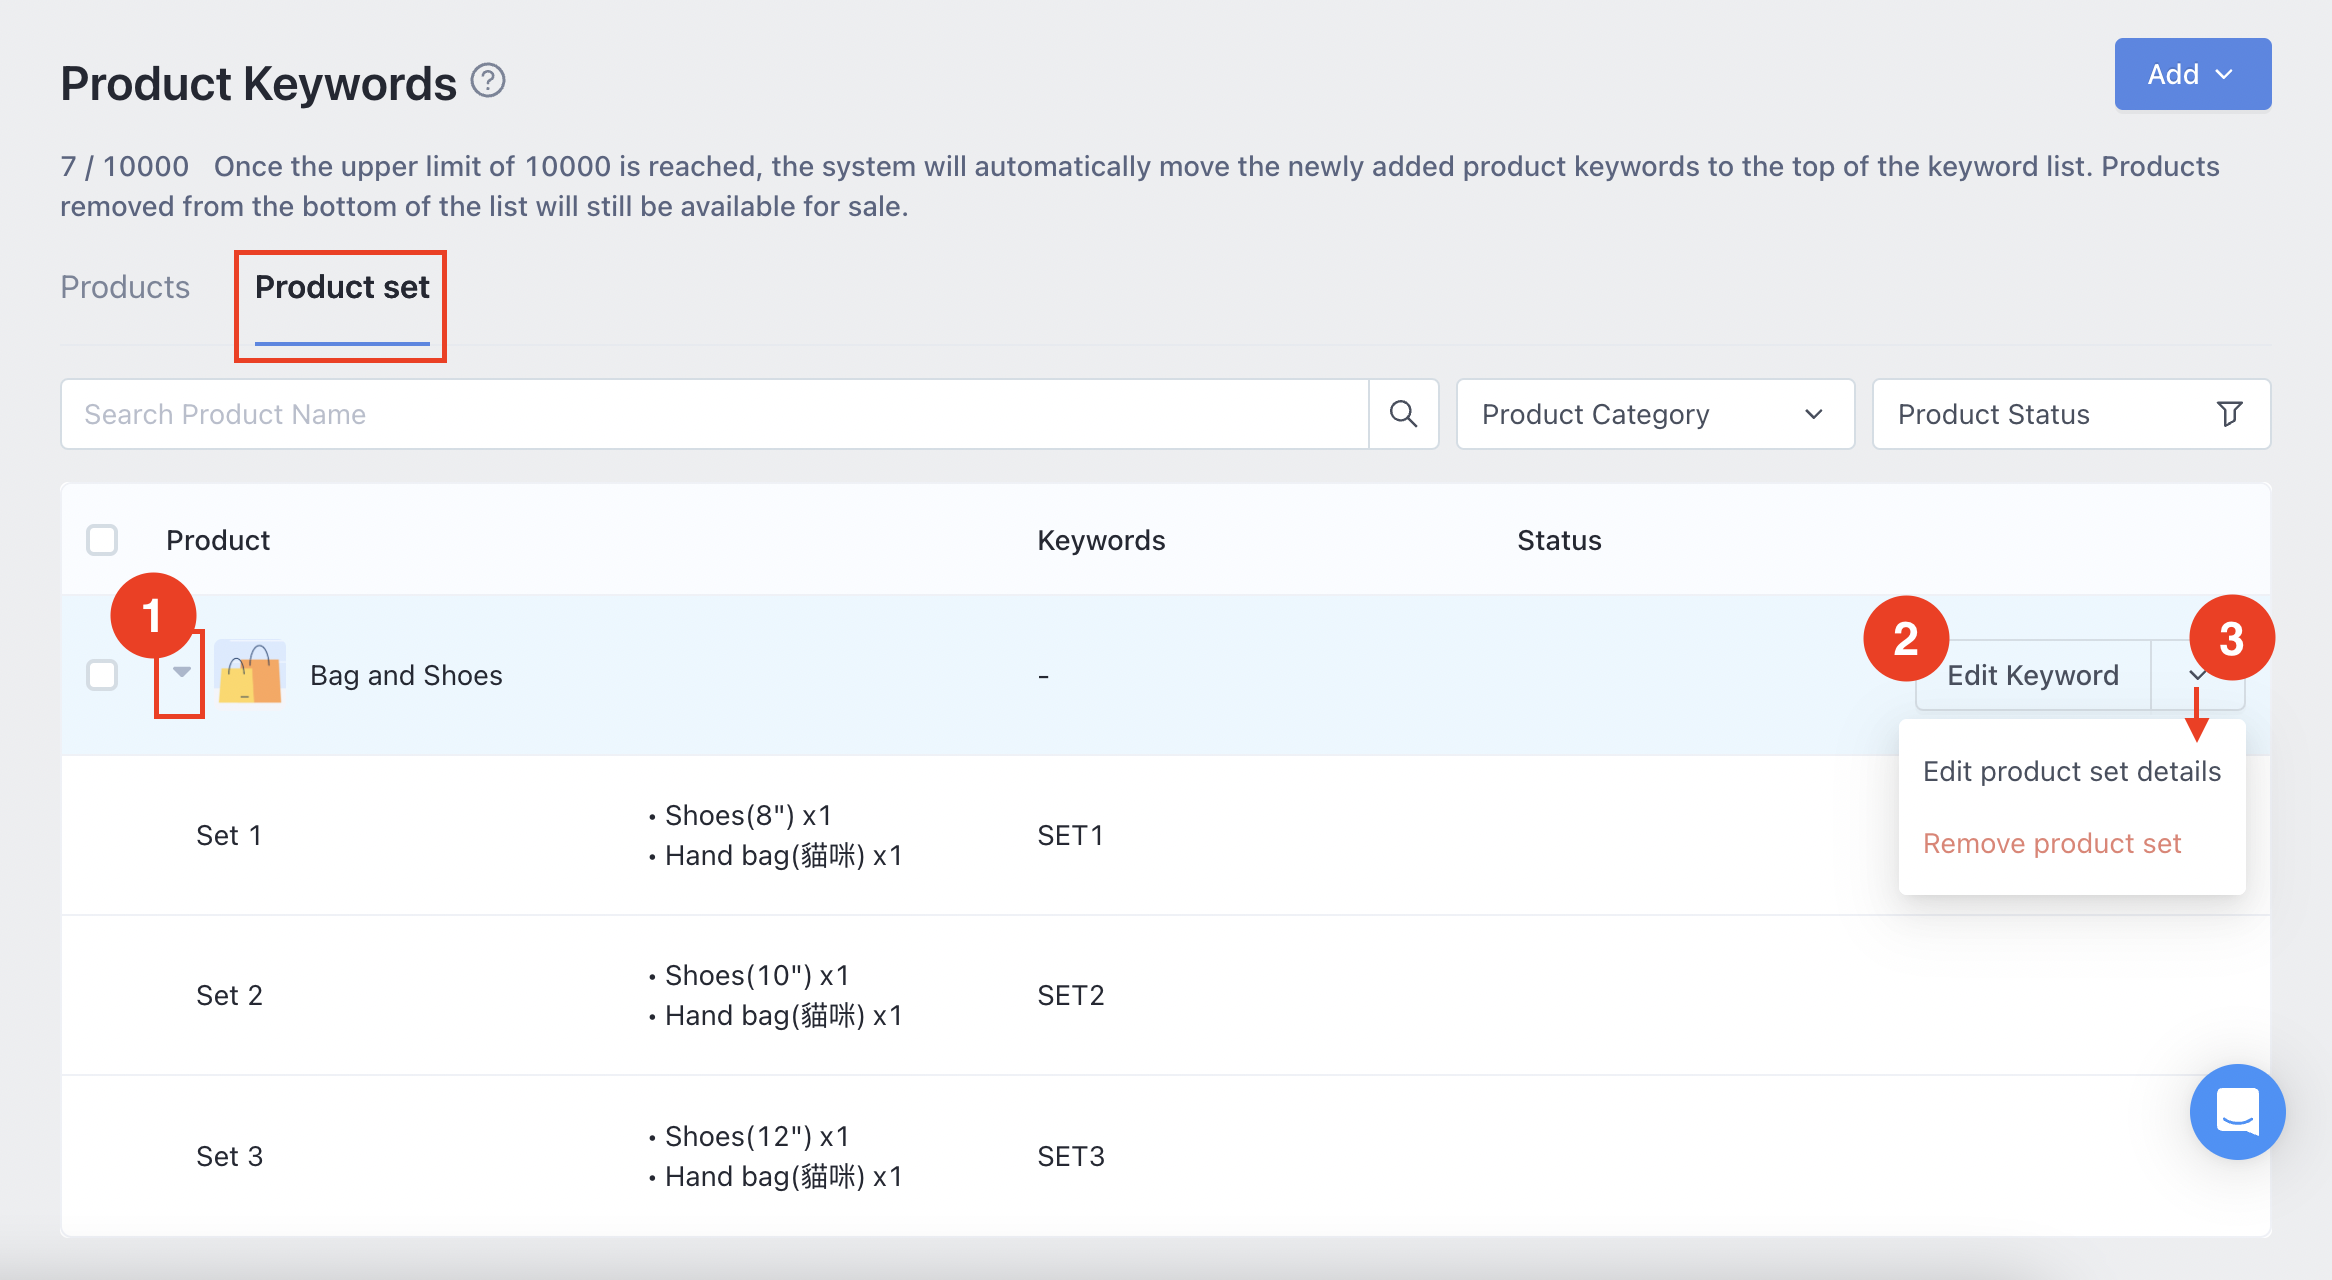Screen dimensions: 2332x1280
Task: Click the Bag and Shoes product thumbnail
Action: click(250, 675)
